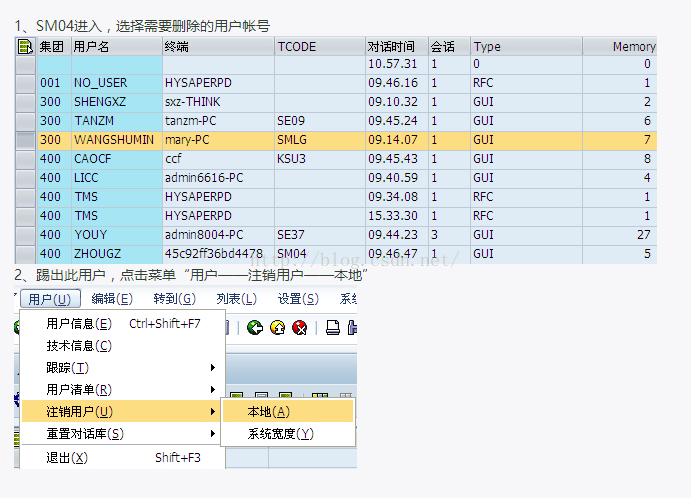The width and height of the screenshot is (691, 498).
Task: Expand the 重置对话库(S) submenu
Action: (x=119, y=434)
